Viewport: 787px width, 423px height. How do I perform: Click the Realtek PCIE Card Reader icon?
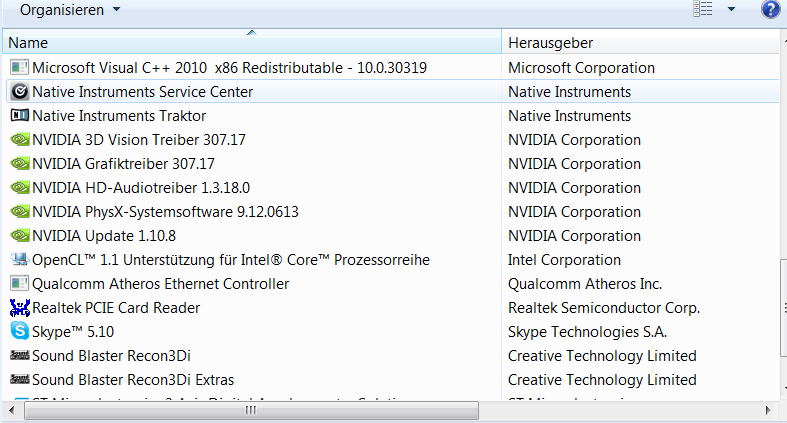tap(20, 308)
